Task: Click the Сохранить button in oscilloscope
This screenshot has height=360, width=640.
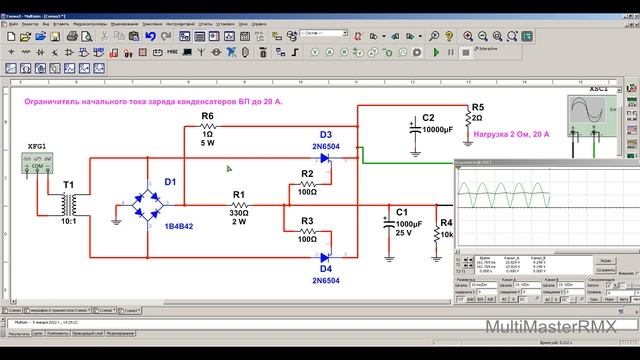Action: pyautogui.click(x=605, y=270)
